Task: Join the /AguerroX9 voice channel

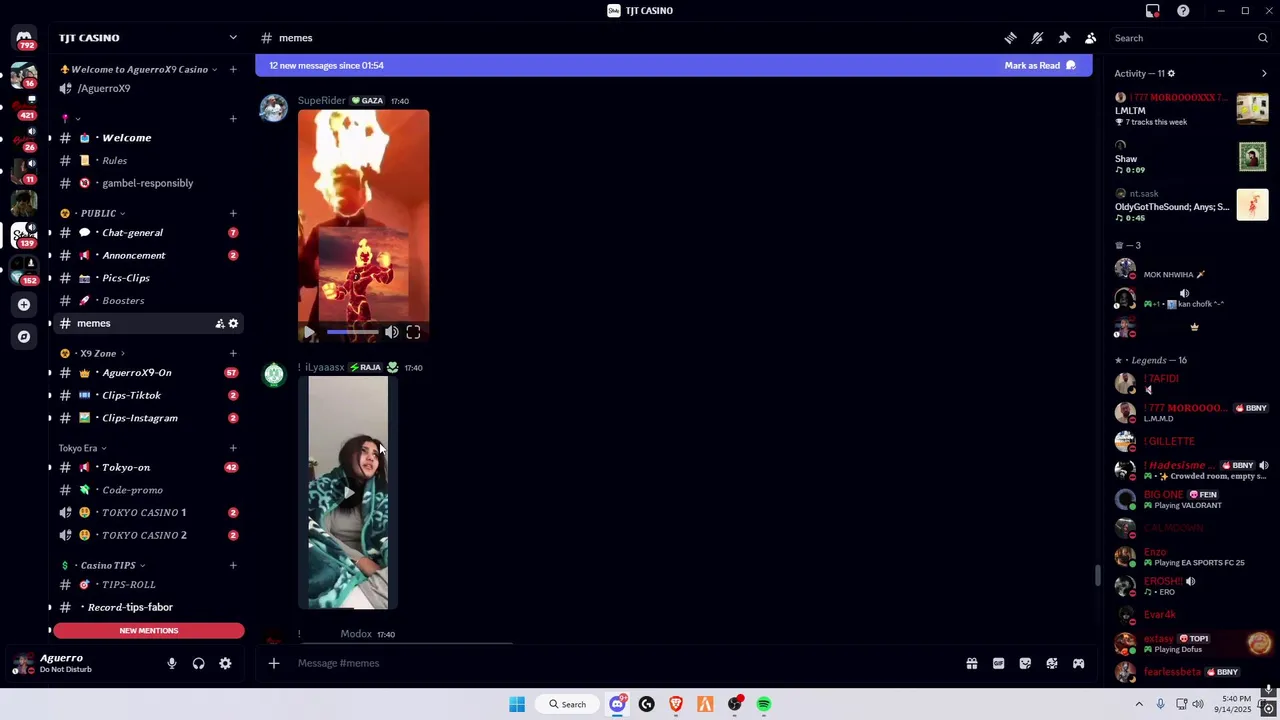Action: (x=148, y=89)
